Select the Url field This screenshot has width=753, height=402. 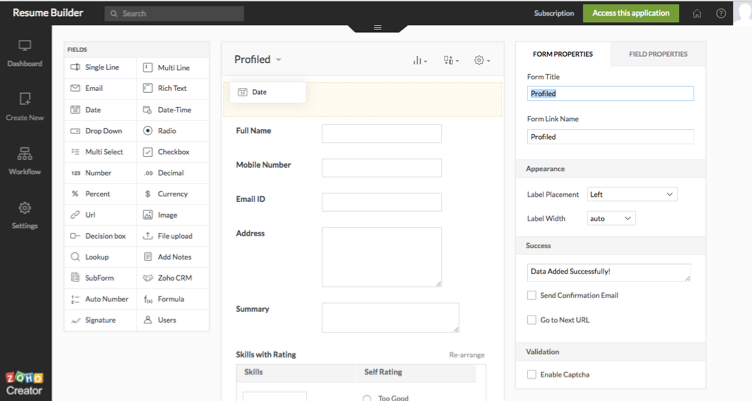click(x=100, y=215)
